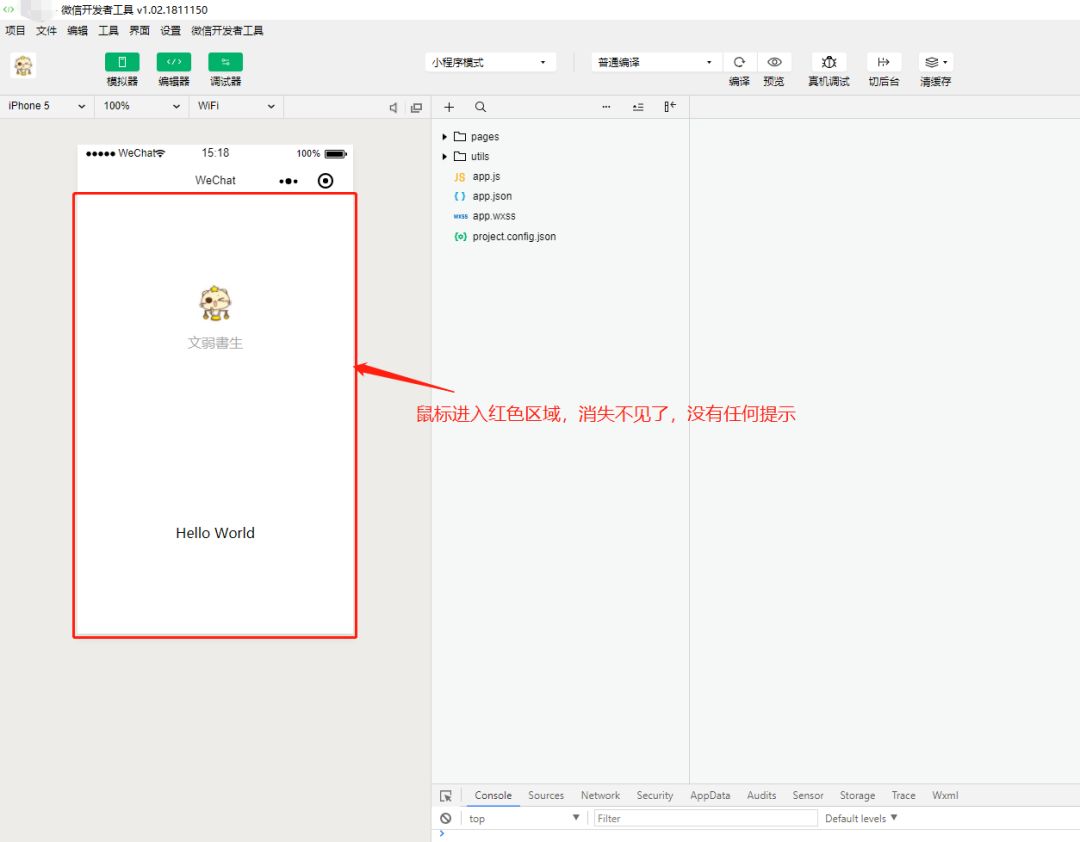The image size is (1080, 842).
Task: Open the 微信开发者工具 menu
Action: 227,30
